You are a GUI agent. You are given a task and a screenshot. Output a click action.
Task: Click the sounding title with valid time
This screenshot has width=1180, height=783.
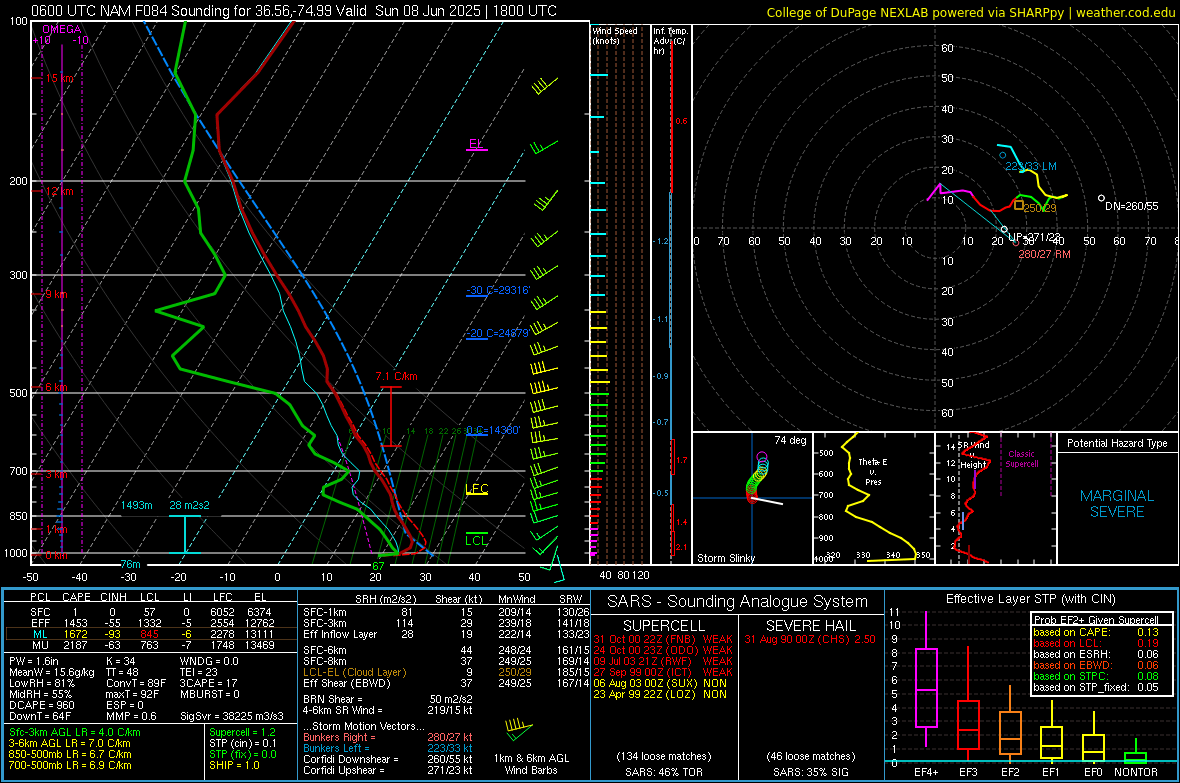[293, 11]
